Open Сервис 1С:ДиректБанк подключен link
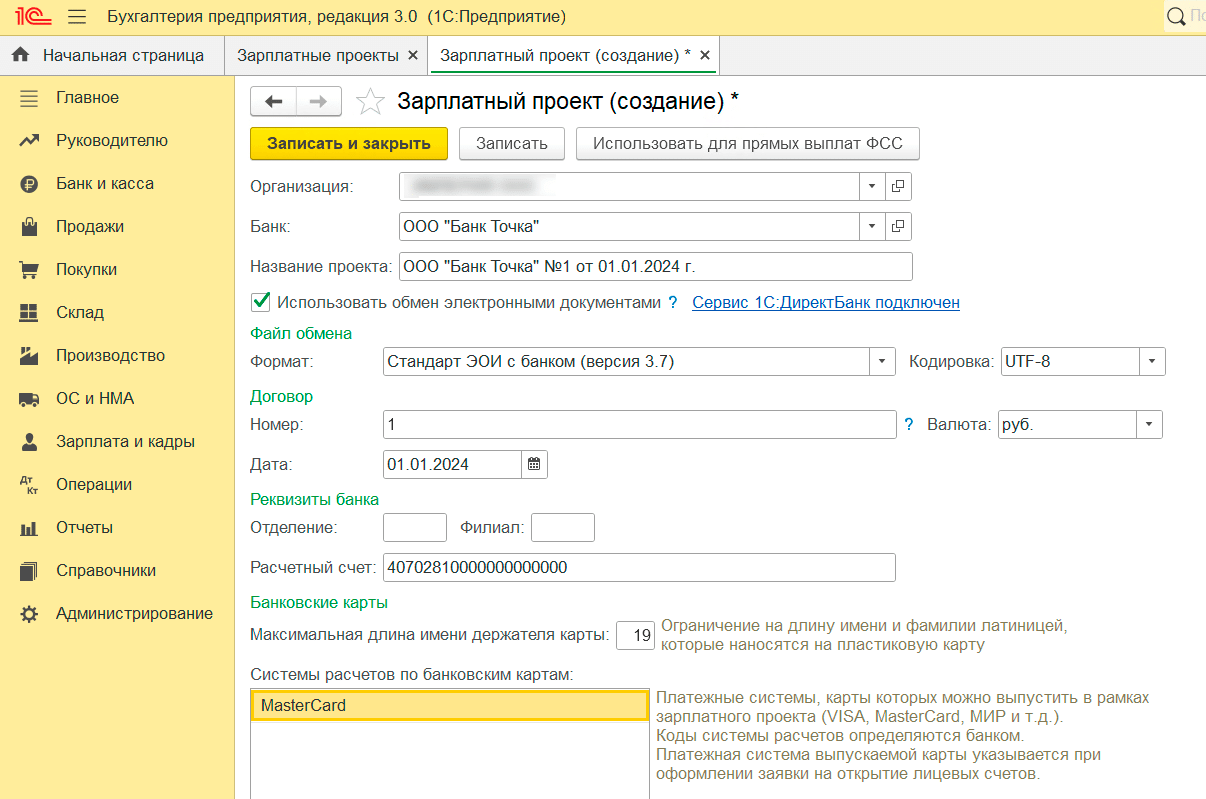Screen dimensions: 1206x799 pos(825,302)
